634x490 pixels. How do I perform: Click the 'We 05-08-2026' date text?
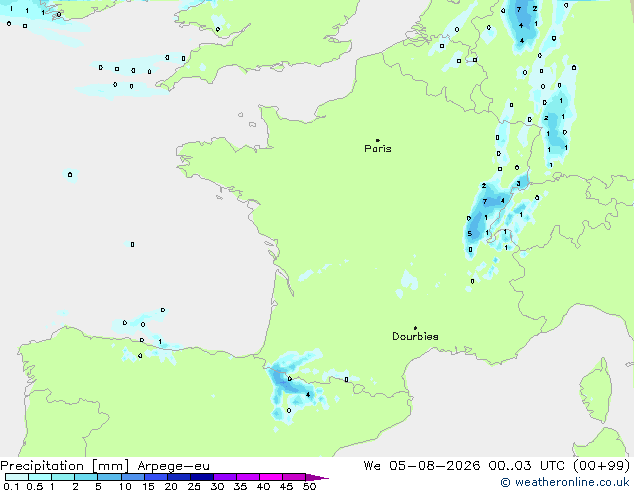point(422,466)
